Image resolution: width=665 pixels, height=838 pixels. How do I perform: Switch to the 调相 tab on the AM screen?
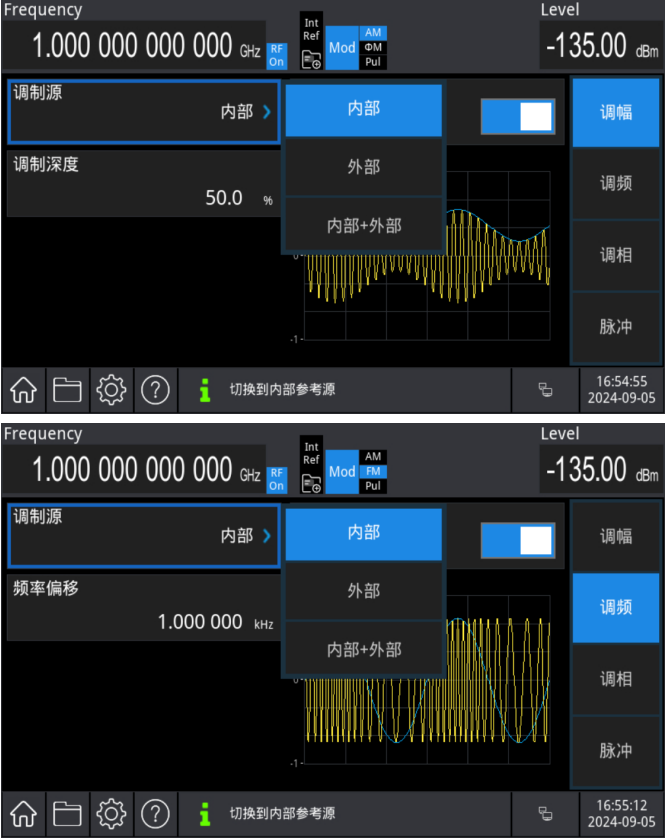coord(615,255)
